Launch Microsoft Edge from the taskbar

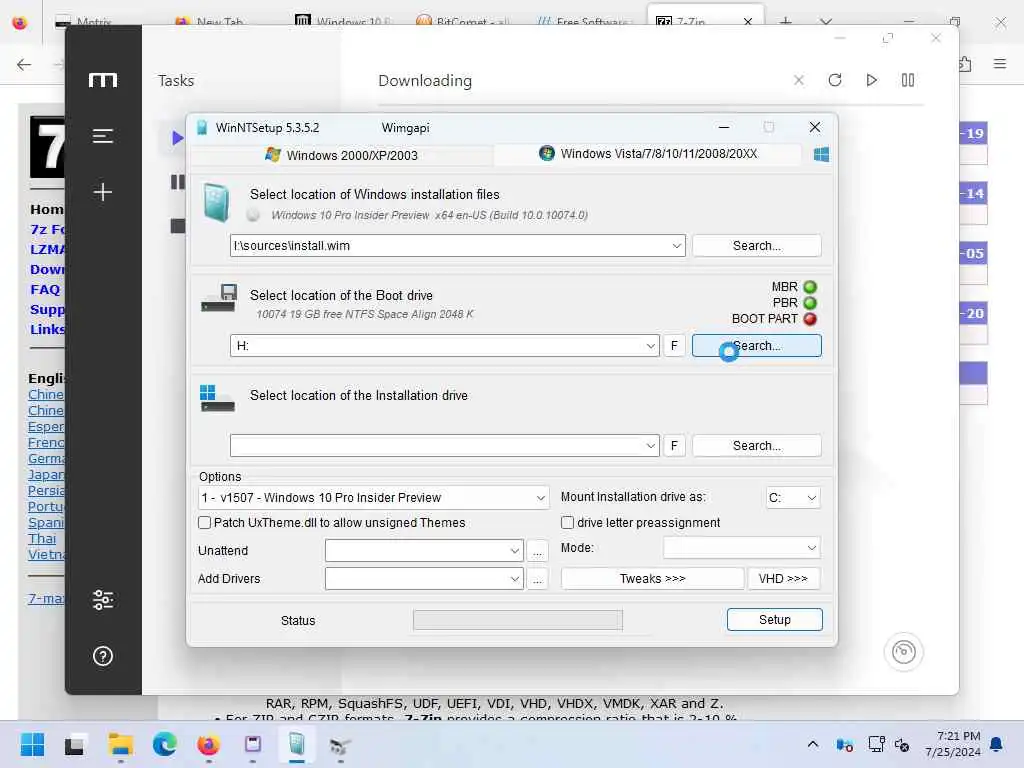click(165, 744)
